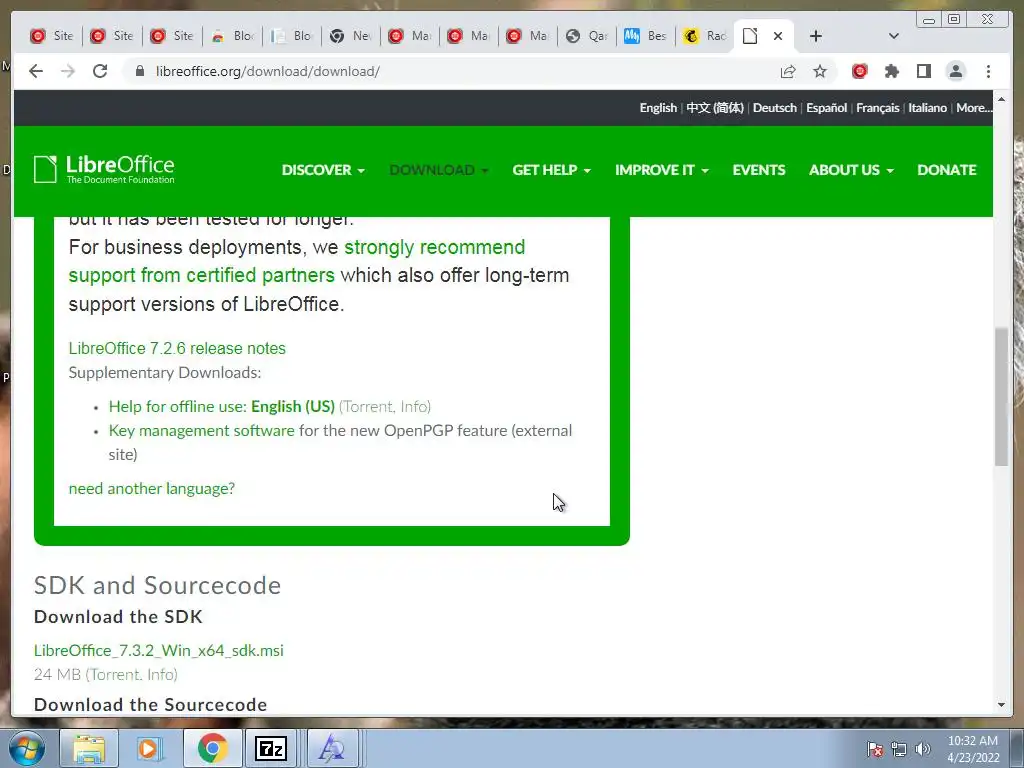
Task: Share this page via share icon
Action: coord(788,71)
